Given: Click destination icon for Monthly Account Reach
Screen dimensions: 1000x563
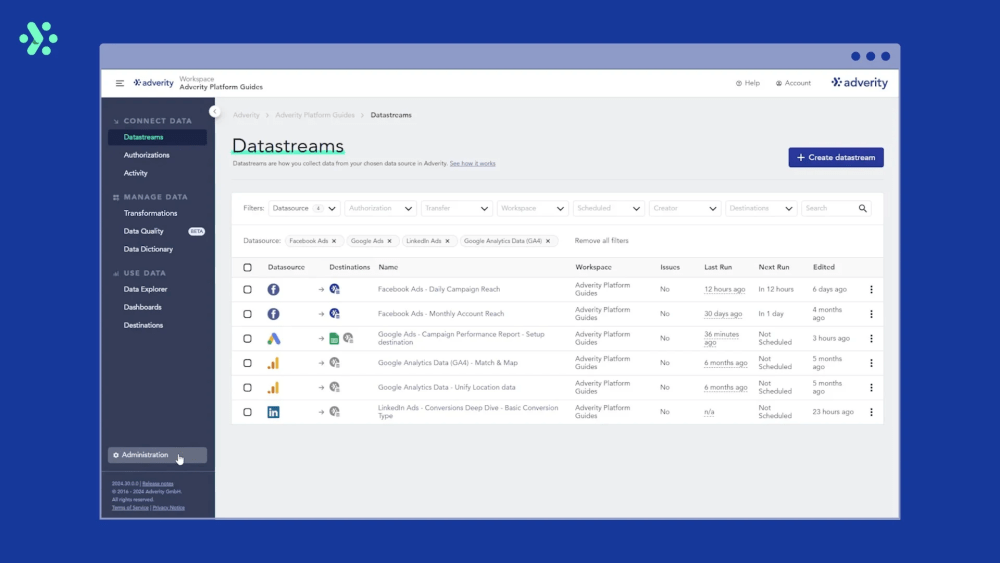Looking at the screenshot, I should click(x=334, y=314).
